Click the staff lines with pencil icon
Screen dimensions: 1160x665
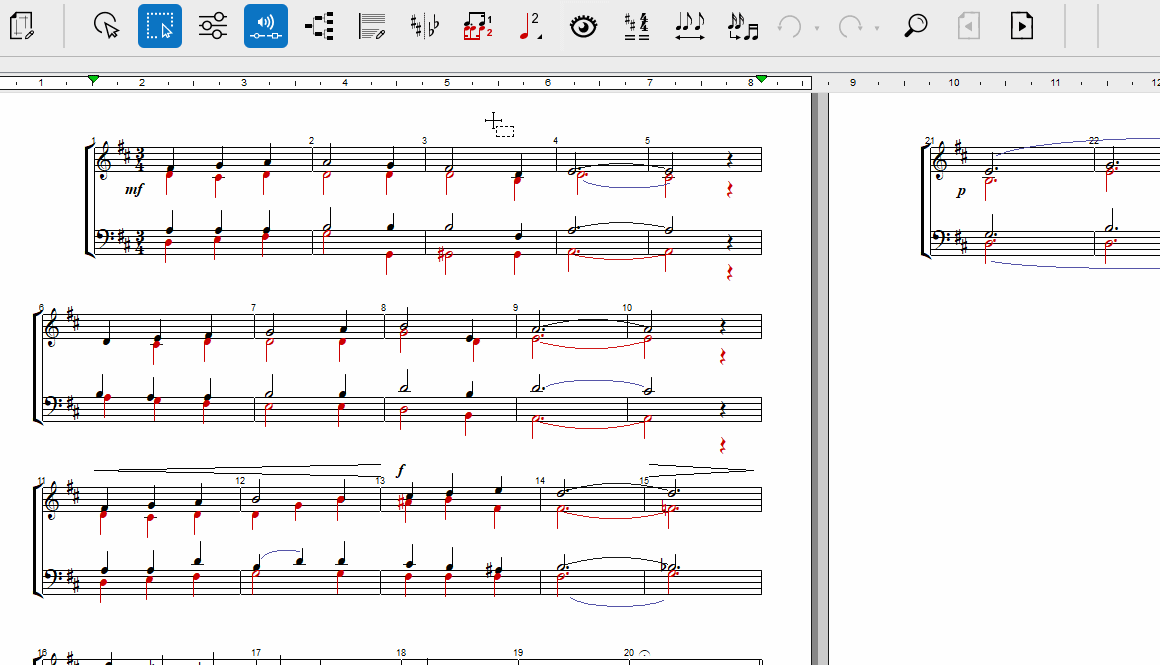pos(372,26)
